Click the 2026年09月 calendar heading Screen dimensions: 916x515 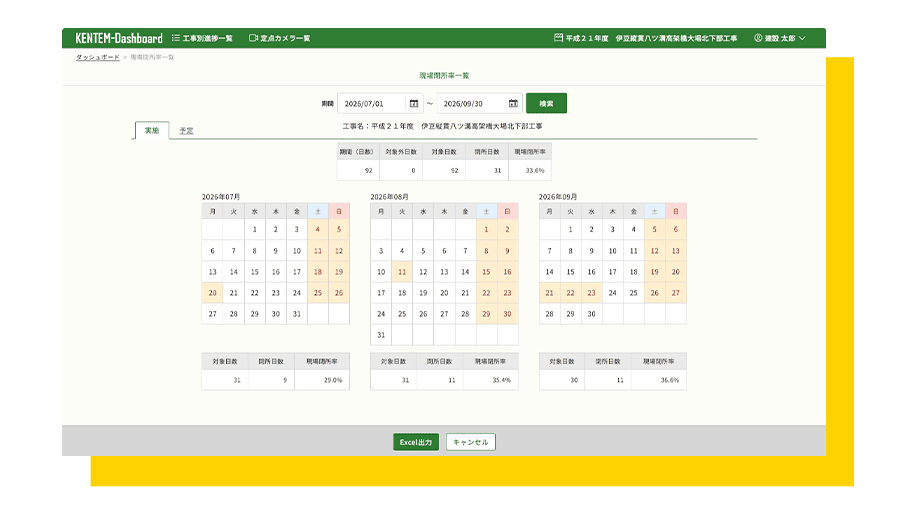tap(557, 197)
